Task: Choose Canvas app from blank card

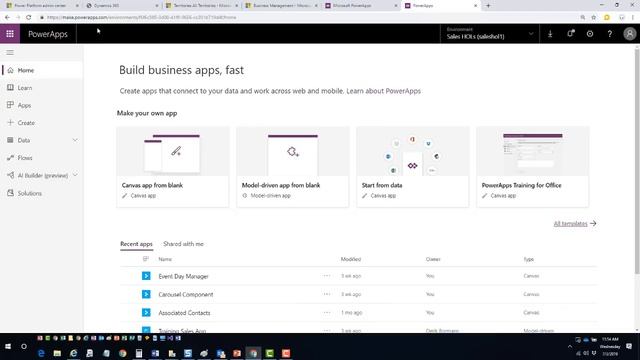Action: (173, 167)
